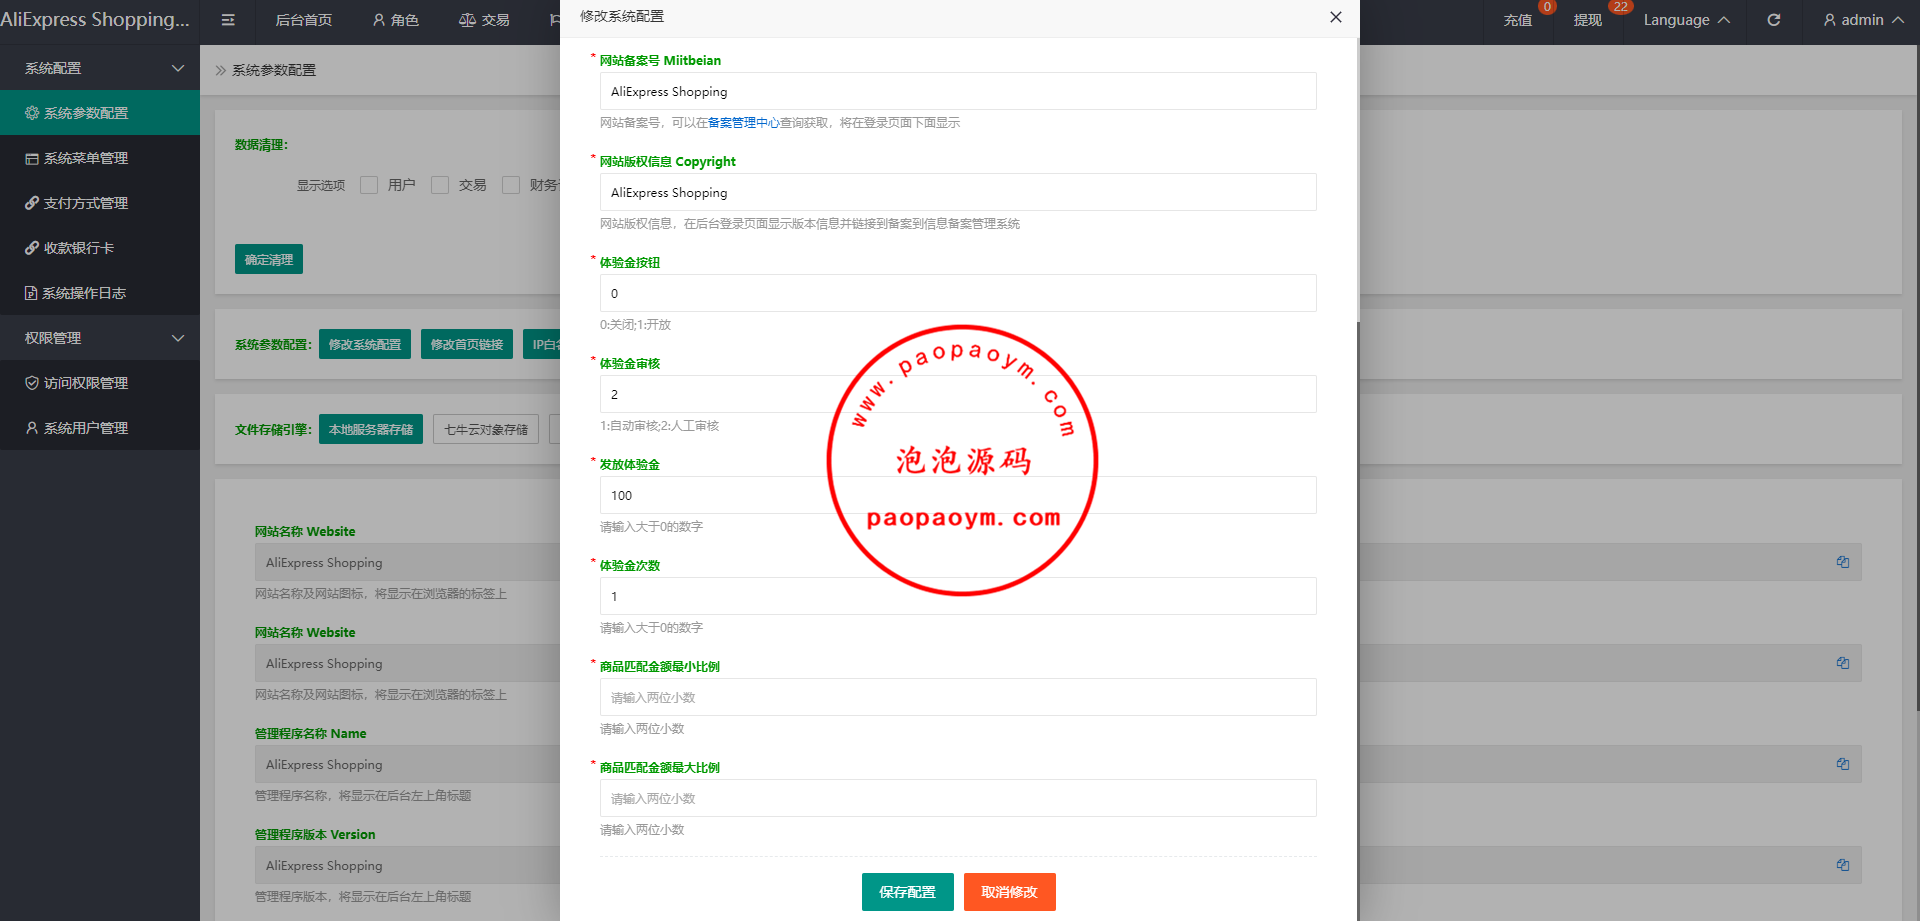Click the dialog's vertical scrollbar
The width and height of the screenshot is (1920, 921).
point(1357,180)
